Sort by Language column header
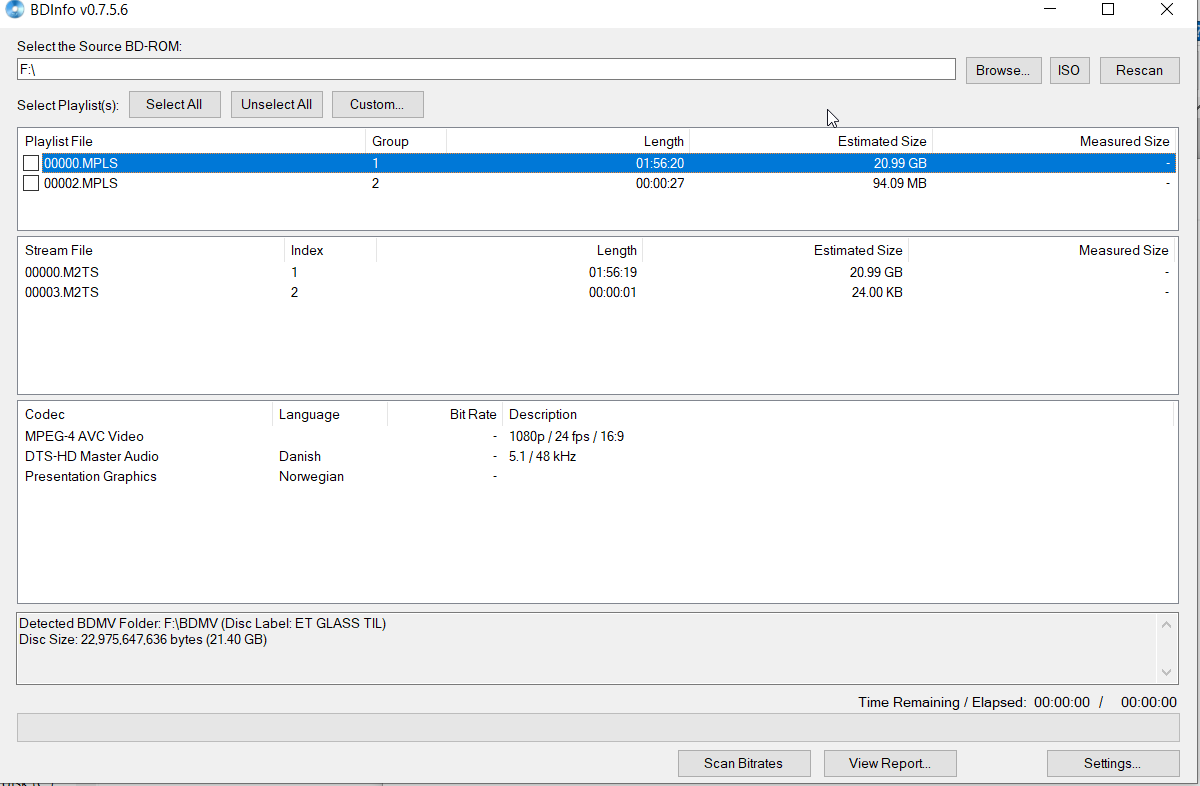 click(330, 414)
